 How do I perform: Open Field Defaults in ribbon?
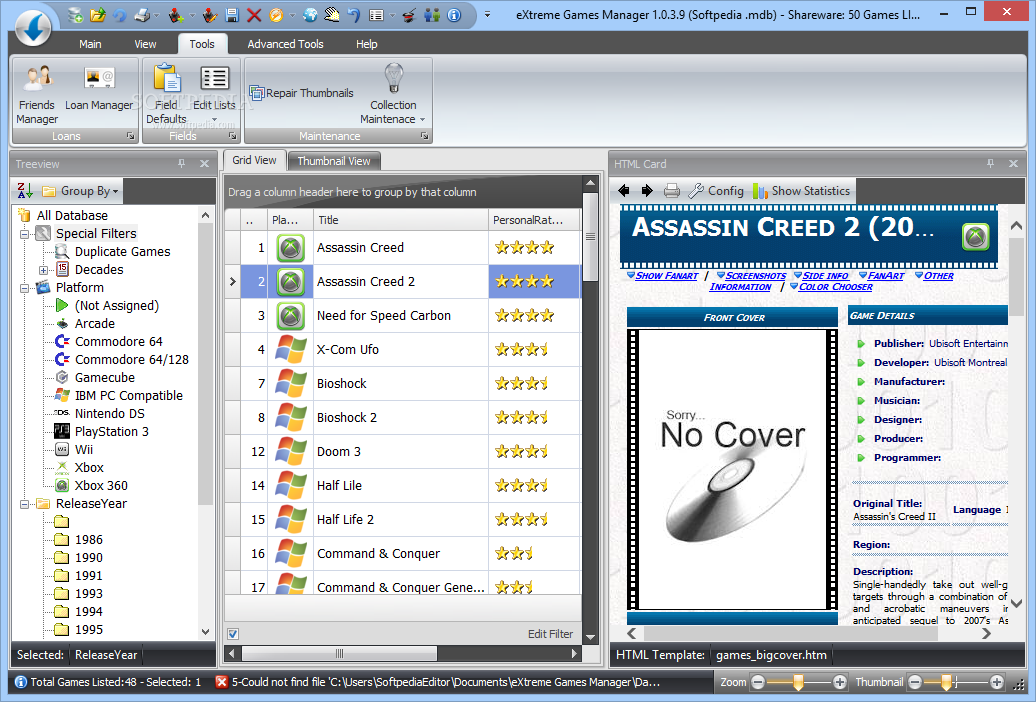(x=166, y=95)
